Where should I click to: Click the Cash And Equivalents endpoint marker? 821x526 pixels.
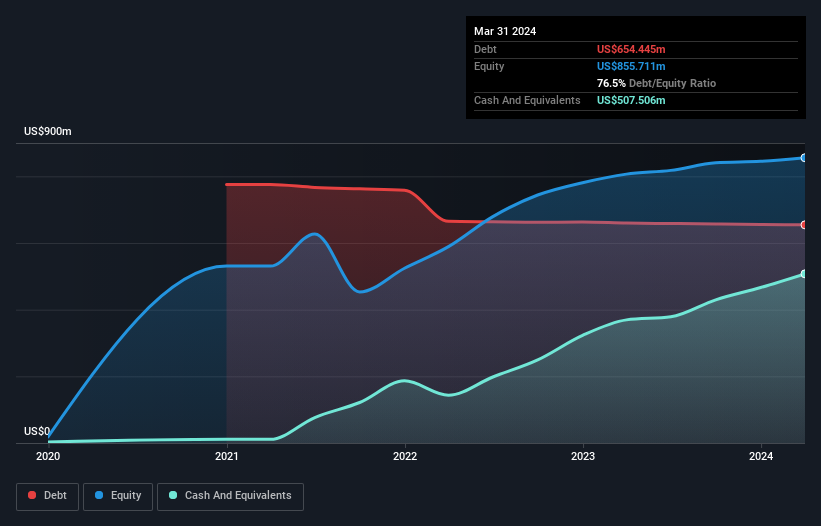point(804,274)
